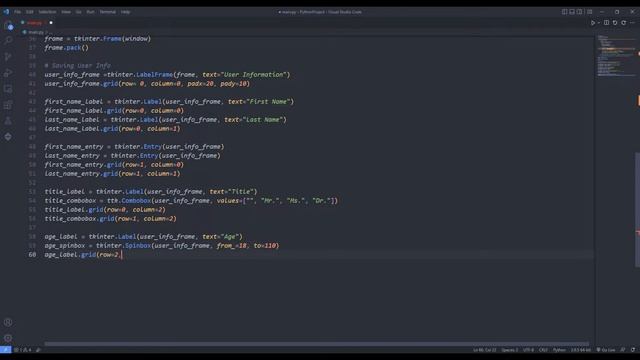Image resolution: width=640 pixels, height=360 pixels.
Task: Click the unsaved dot on main.py tab
Action: pos(51,23)
